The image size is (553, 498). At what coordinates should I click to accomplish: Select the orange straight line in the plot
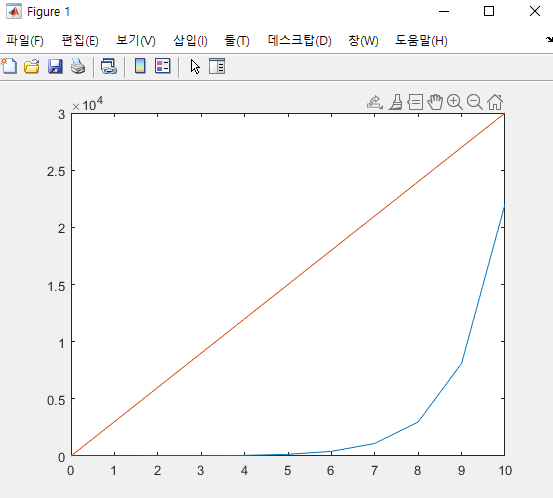click(288, 284)
